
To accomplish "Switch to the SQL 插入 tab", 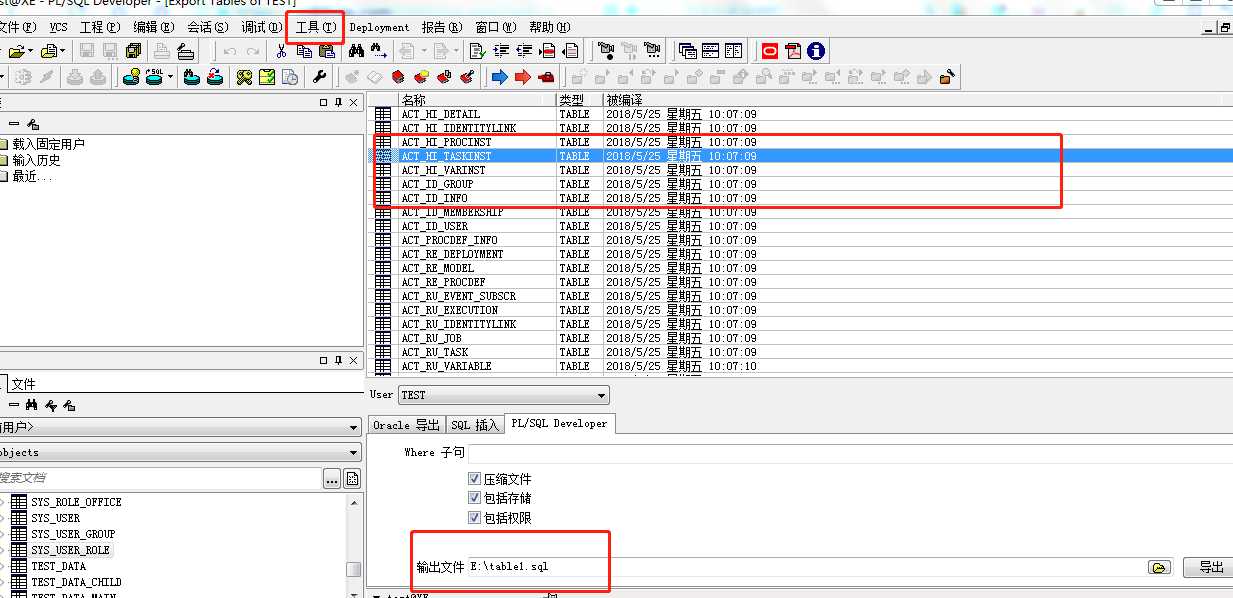I will coord(474,425).
